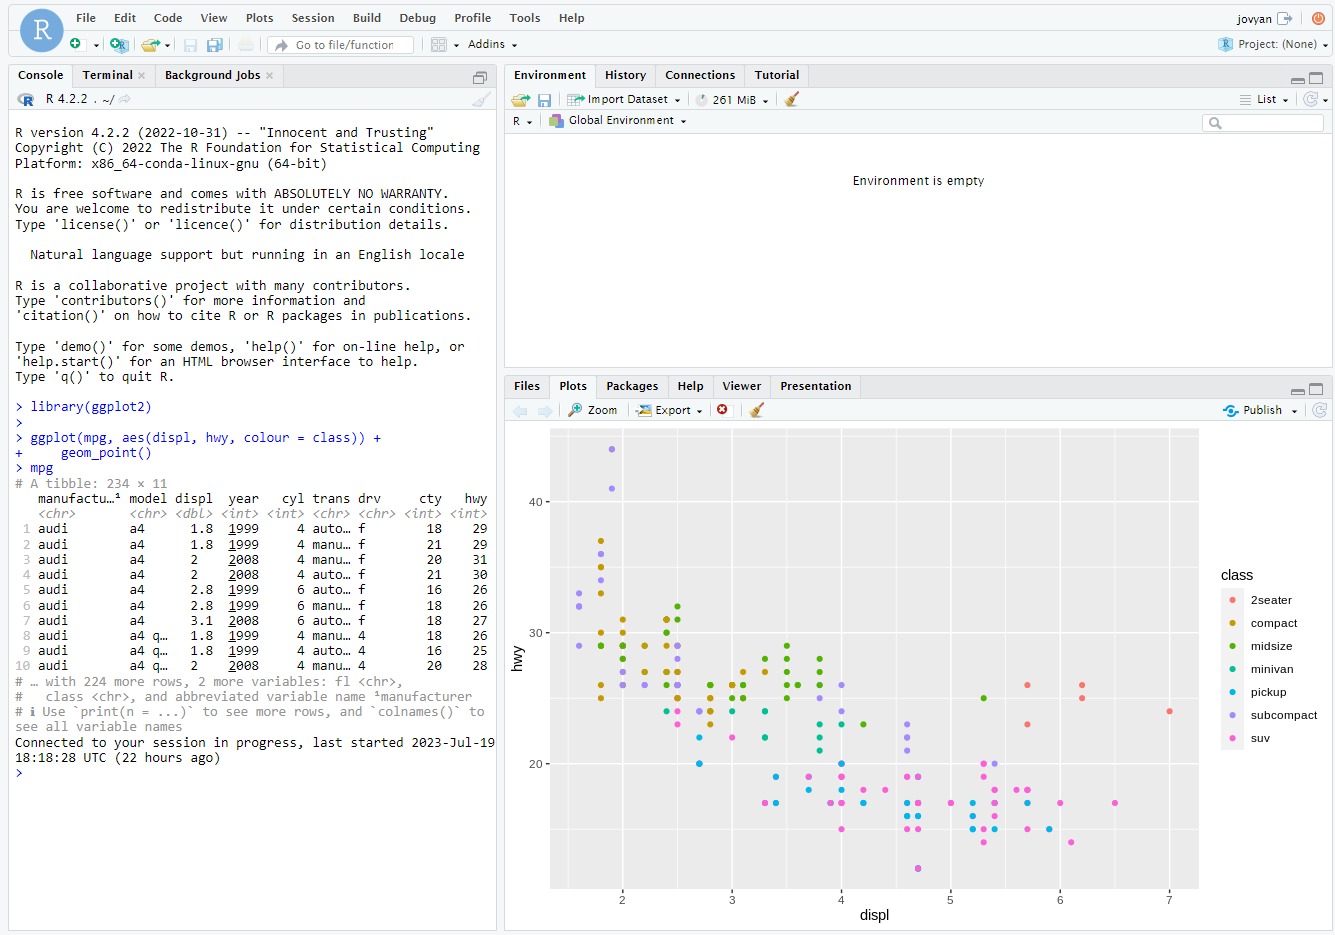Viewport: 1335px width, 935px height.
Task: Remove the current plot
Action: [724, 410]
